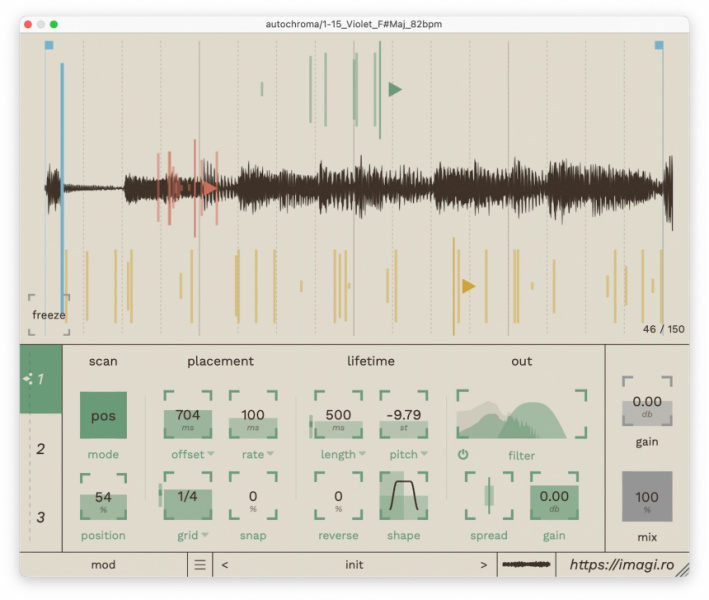Toggle the freeze control

pyautogui.click(x=49, y=315)
